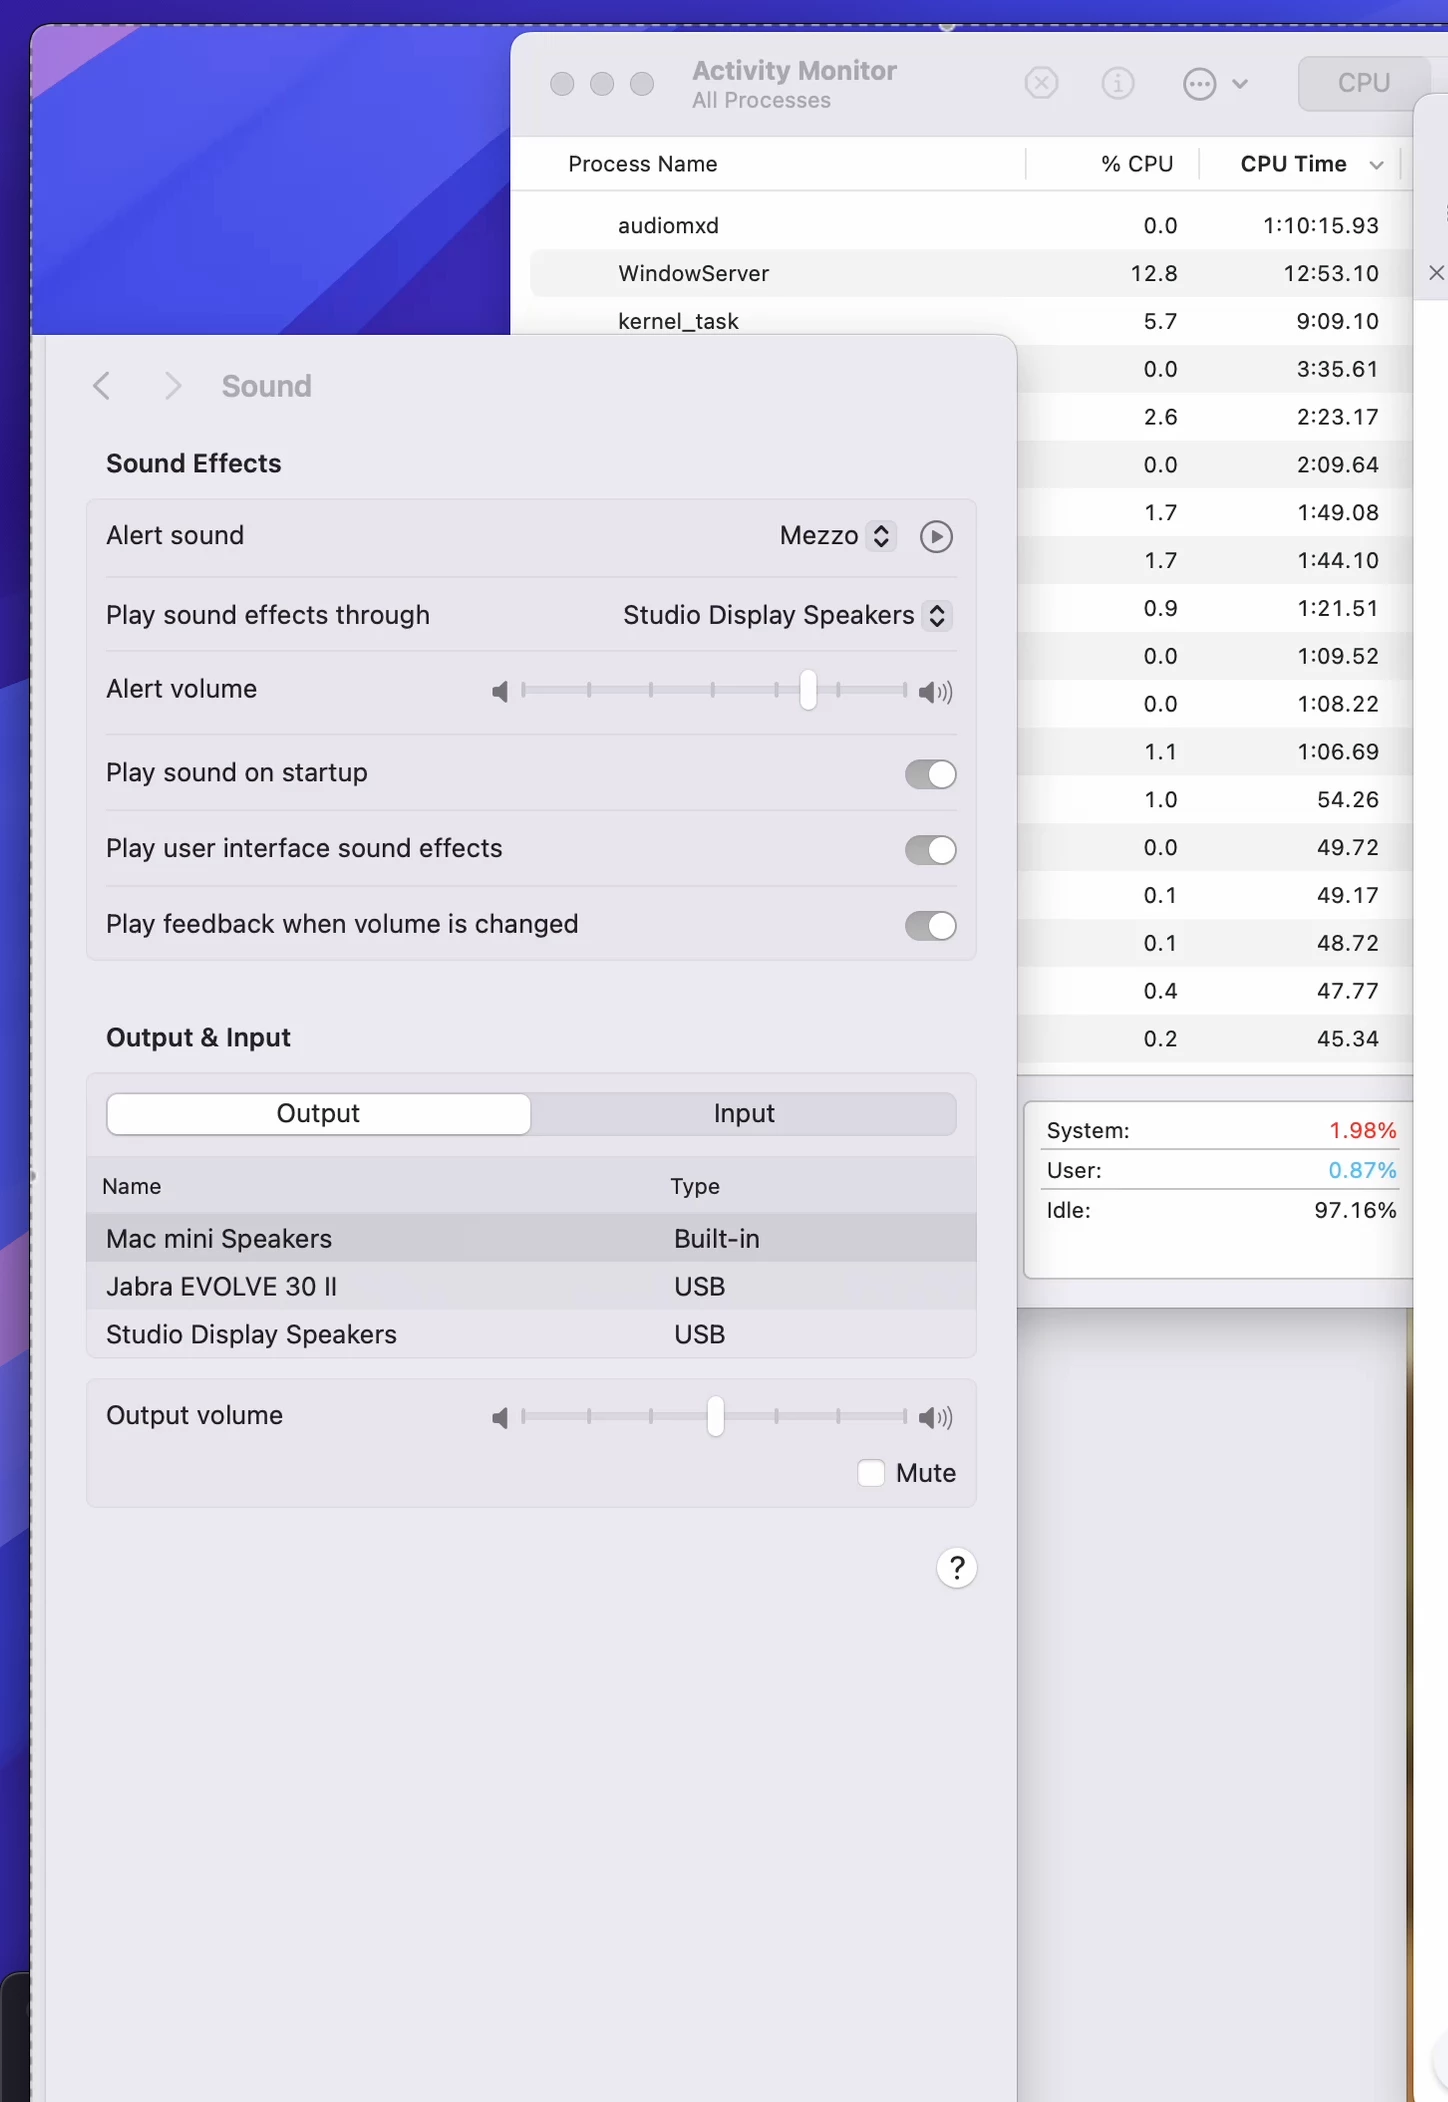
Task: Switch to the Input tab
Action: click(x=744, y=1114)
